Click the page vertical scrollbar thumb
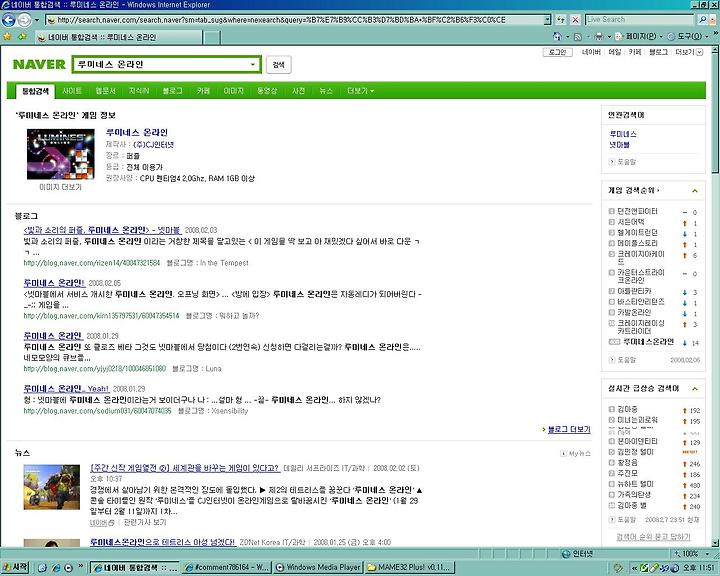Image resolution: width=720 pixels, height=576 pixels. tap(715, 113)
